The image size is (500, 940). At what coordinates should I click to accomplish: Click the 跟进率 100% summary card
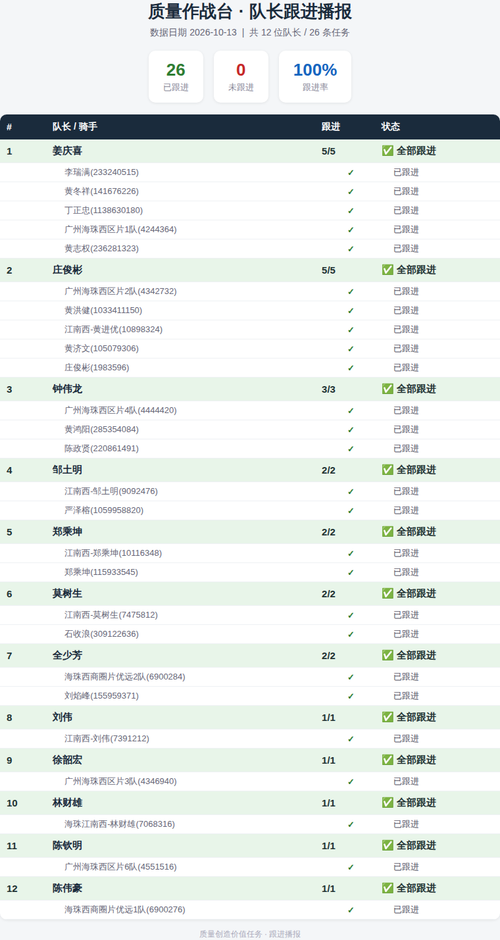315,77
